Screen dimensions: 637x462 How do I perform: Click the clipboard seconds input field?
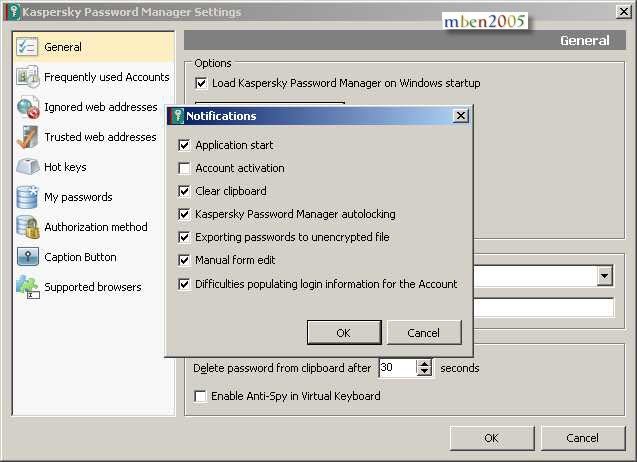398,368
